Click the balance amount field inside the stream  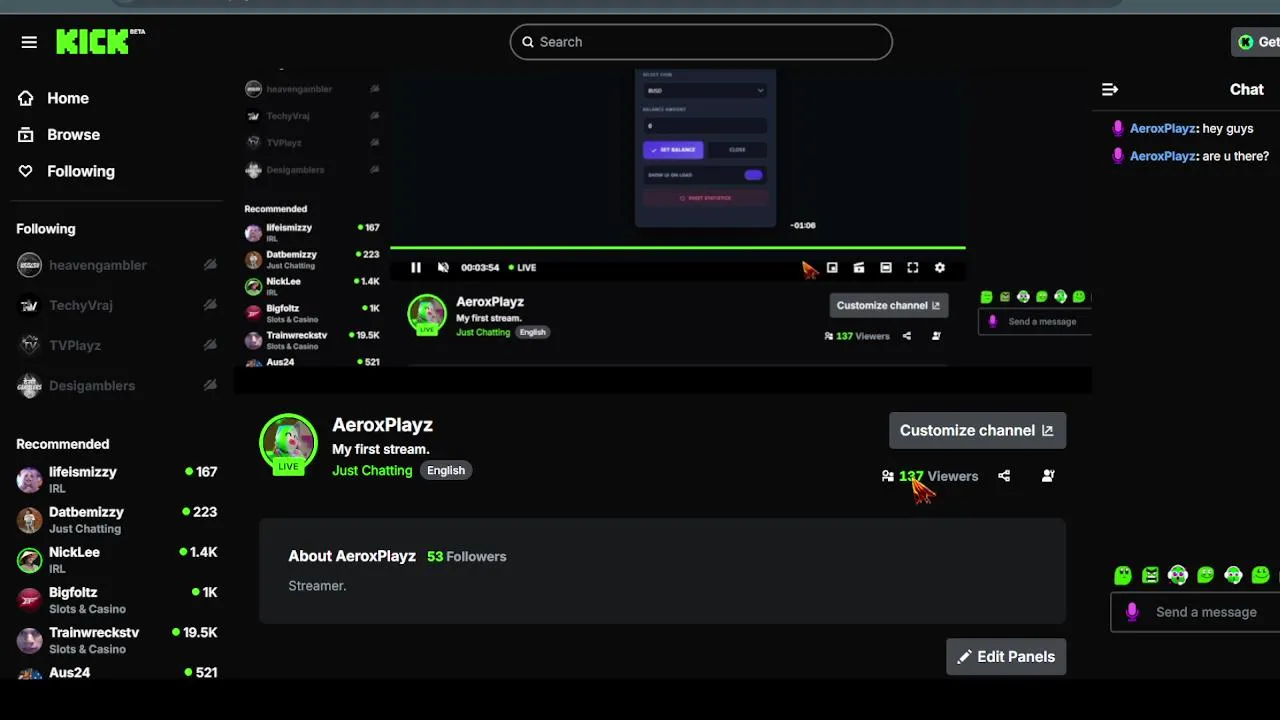[x=705, y=126]
